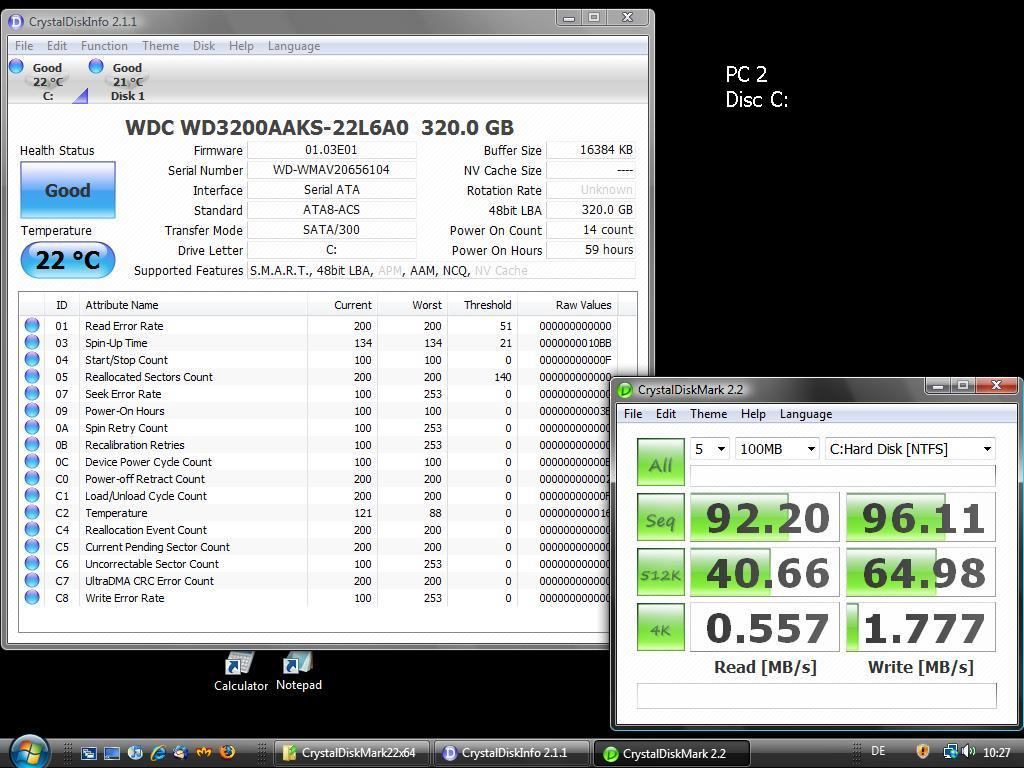
Task: Click the 4K write result 1.777
Action: coord(921,627)
